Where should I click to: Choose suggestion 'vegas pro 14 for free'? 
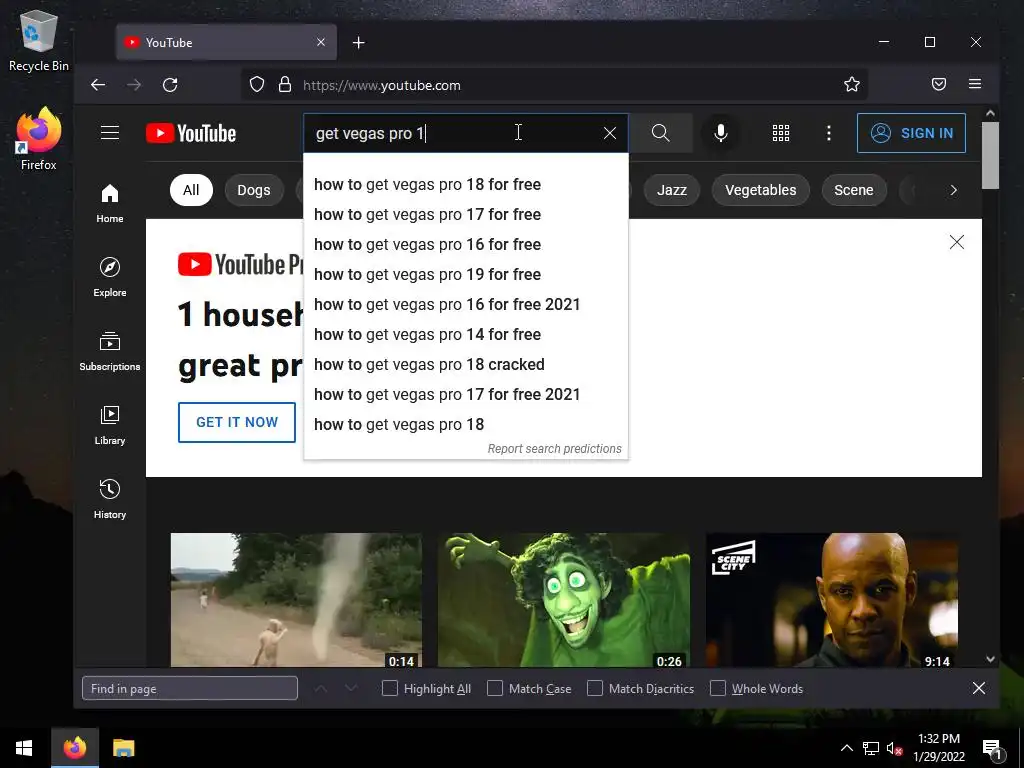pos(466,334)
